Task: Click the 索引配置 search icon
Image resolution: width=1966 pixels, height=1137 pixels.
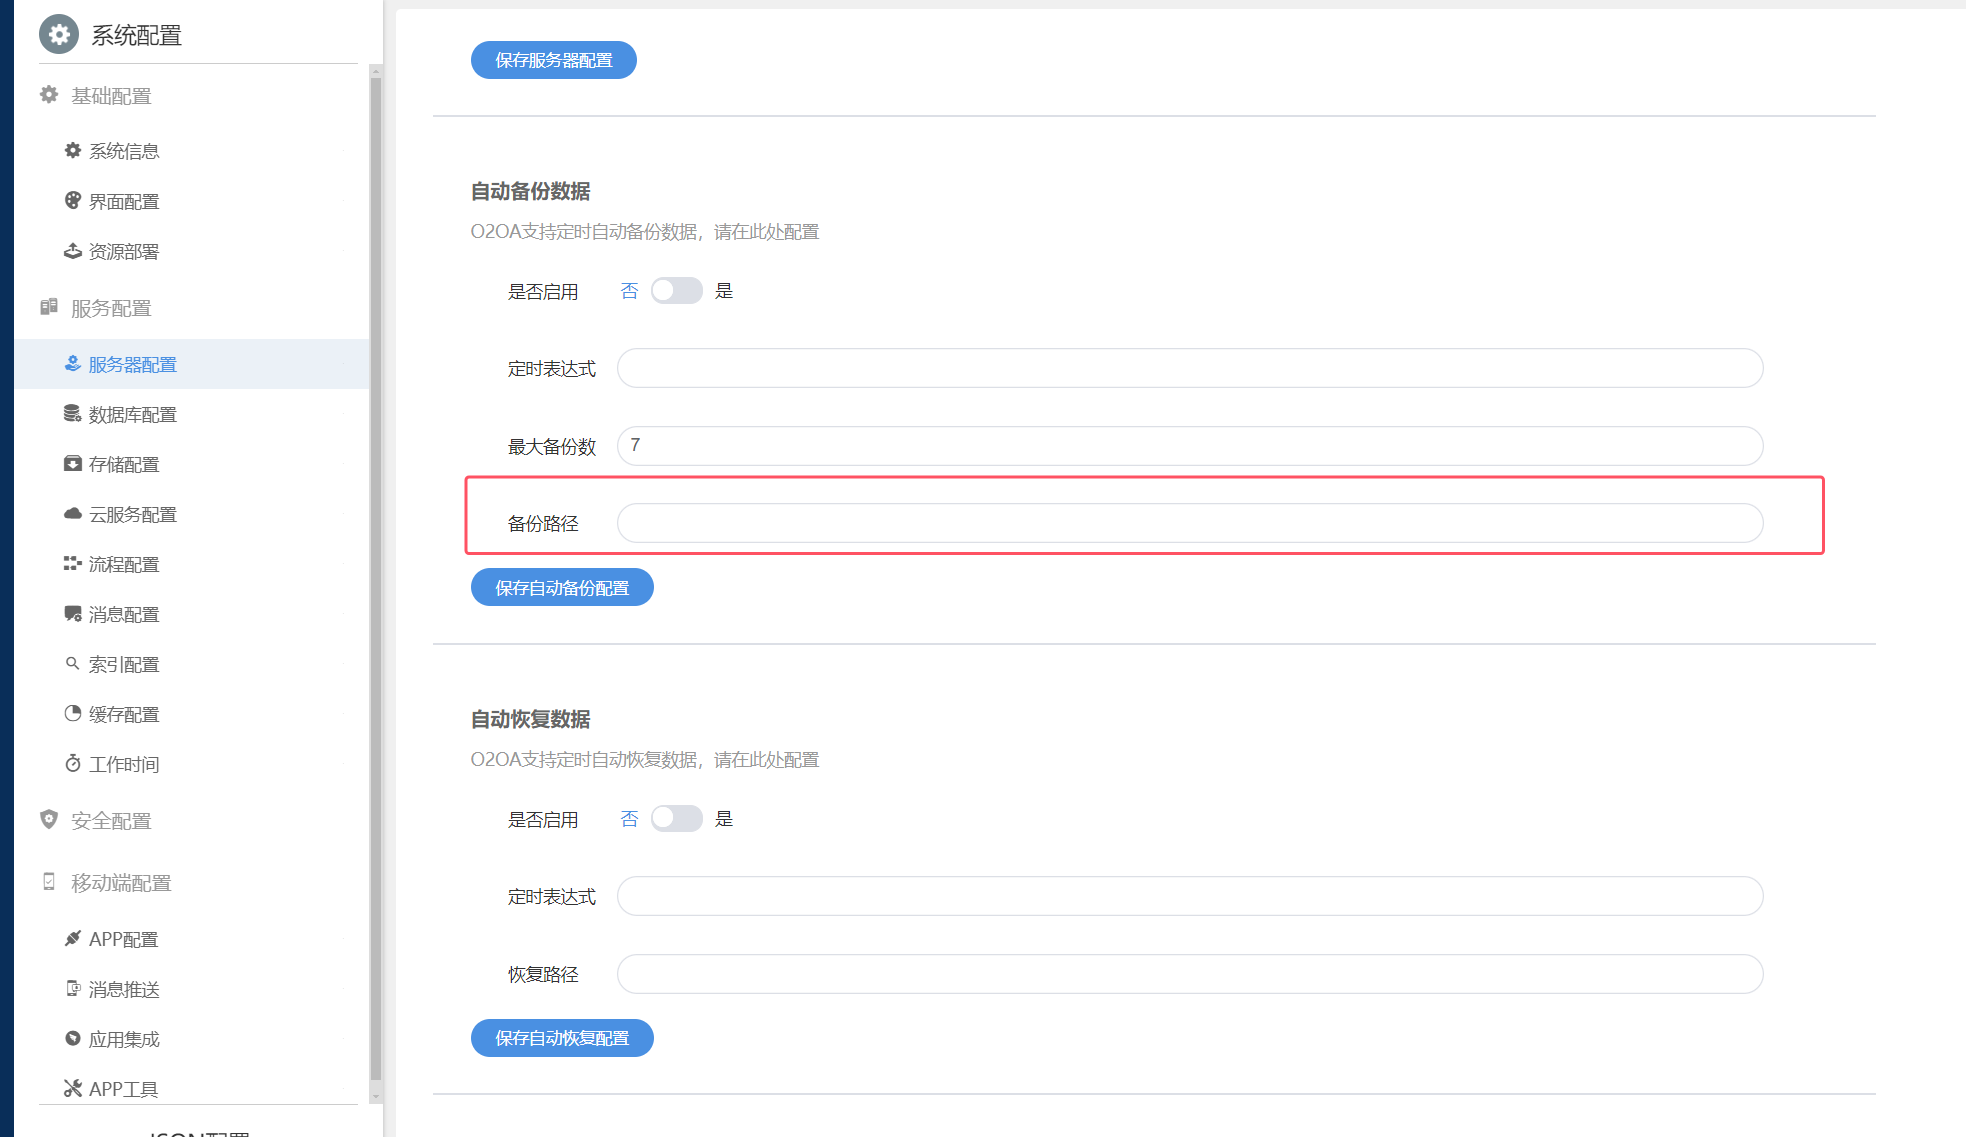Action: pos(73,663)
